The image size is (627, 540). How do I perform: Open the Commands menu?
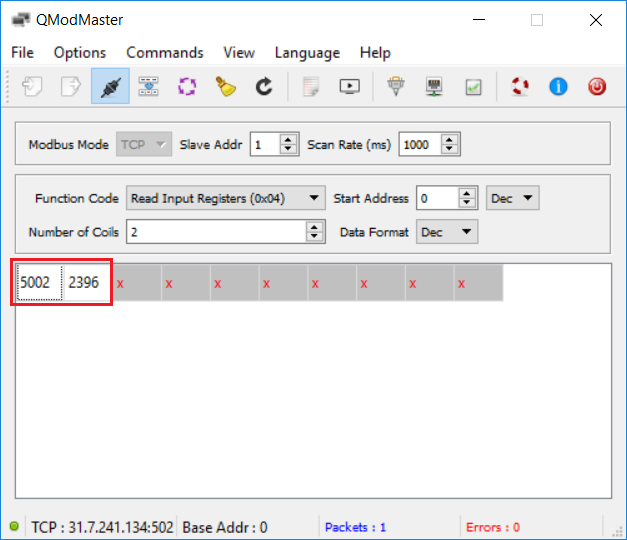coord(165,52)
